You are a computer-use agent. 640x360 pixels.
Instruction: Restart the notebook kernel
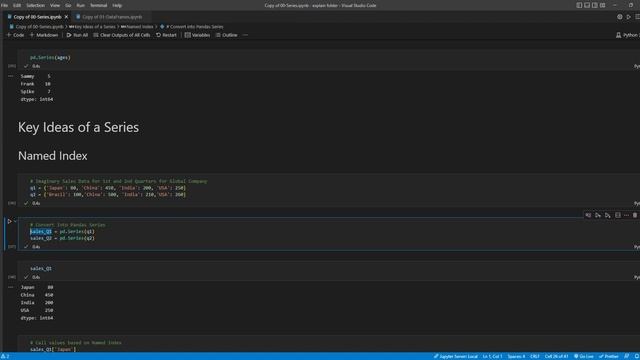[x=167, y=35]
